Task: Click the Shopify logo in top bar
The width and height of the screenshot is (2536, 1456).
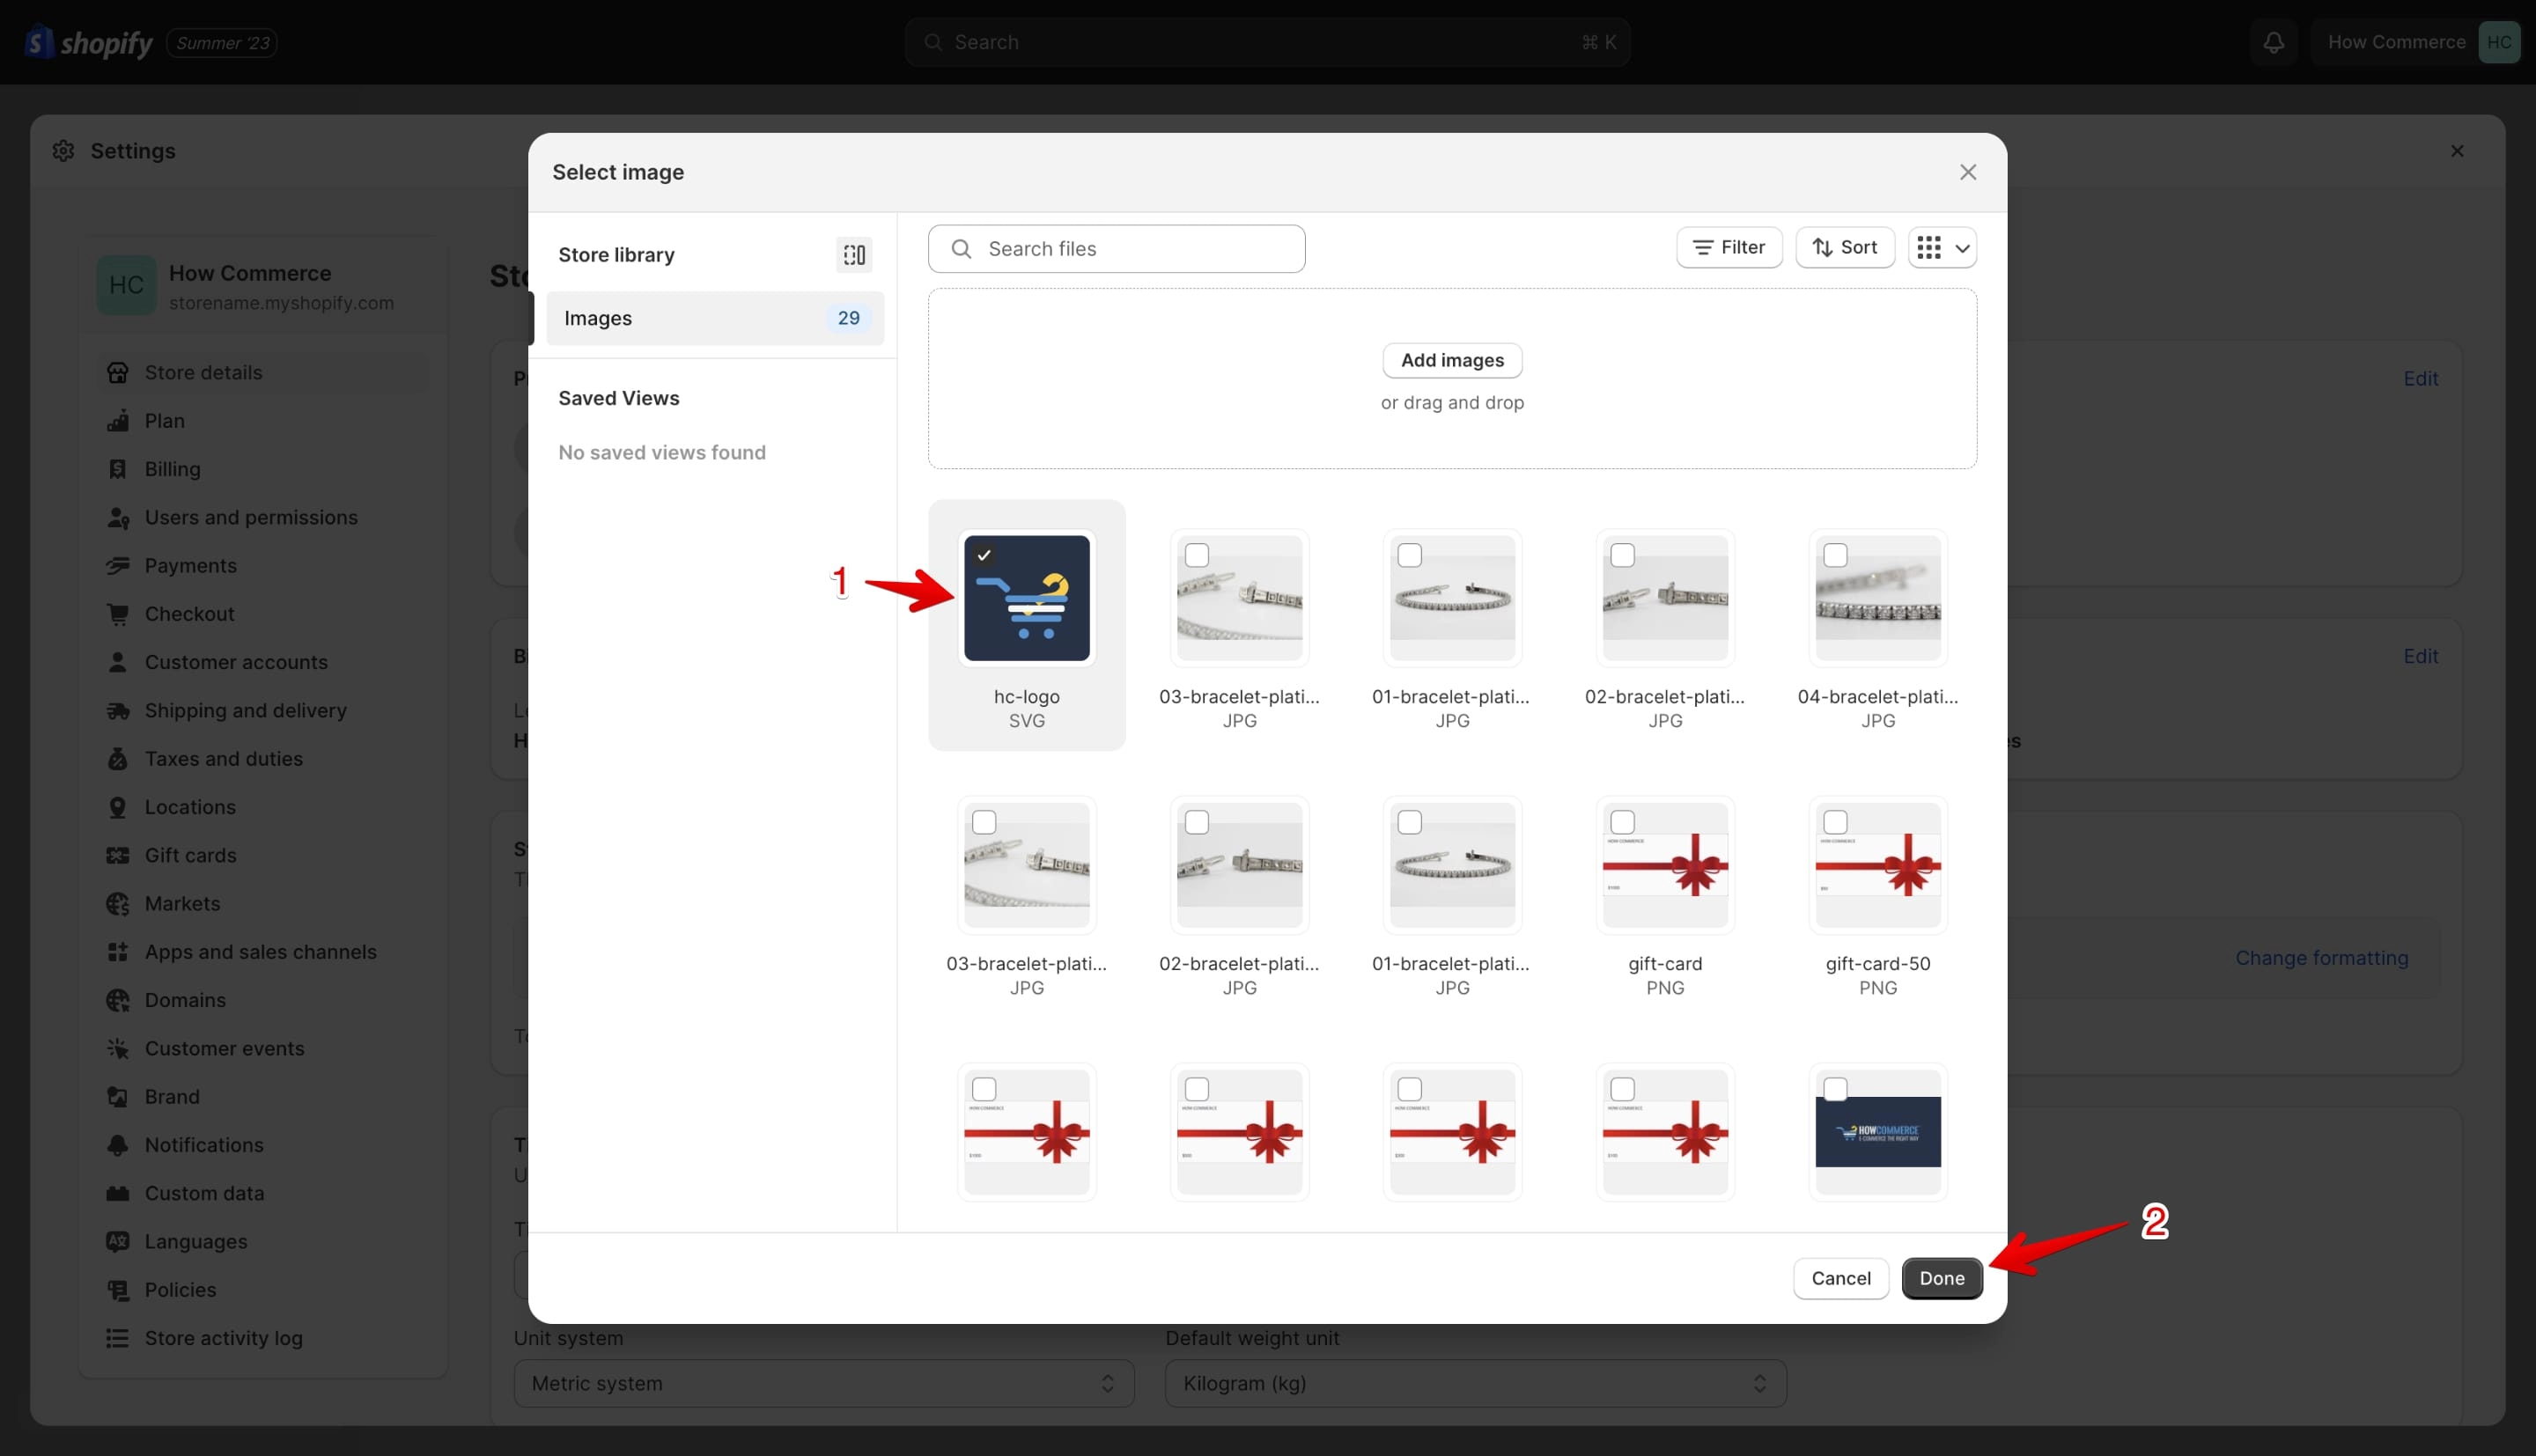Action: point(88,42)
